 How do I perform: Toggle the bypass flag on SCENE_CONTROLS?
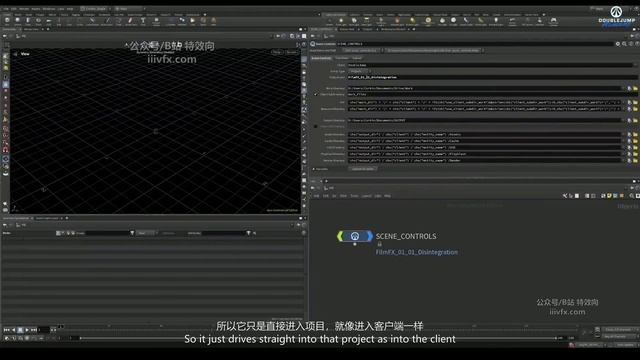340,236
